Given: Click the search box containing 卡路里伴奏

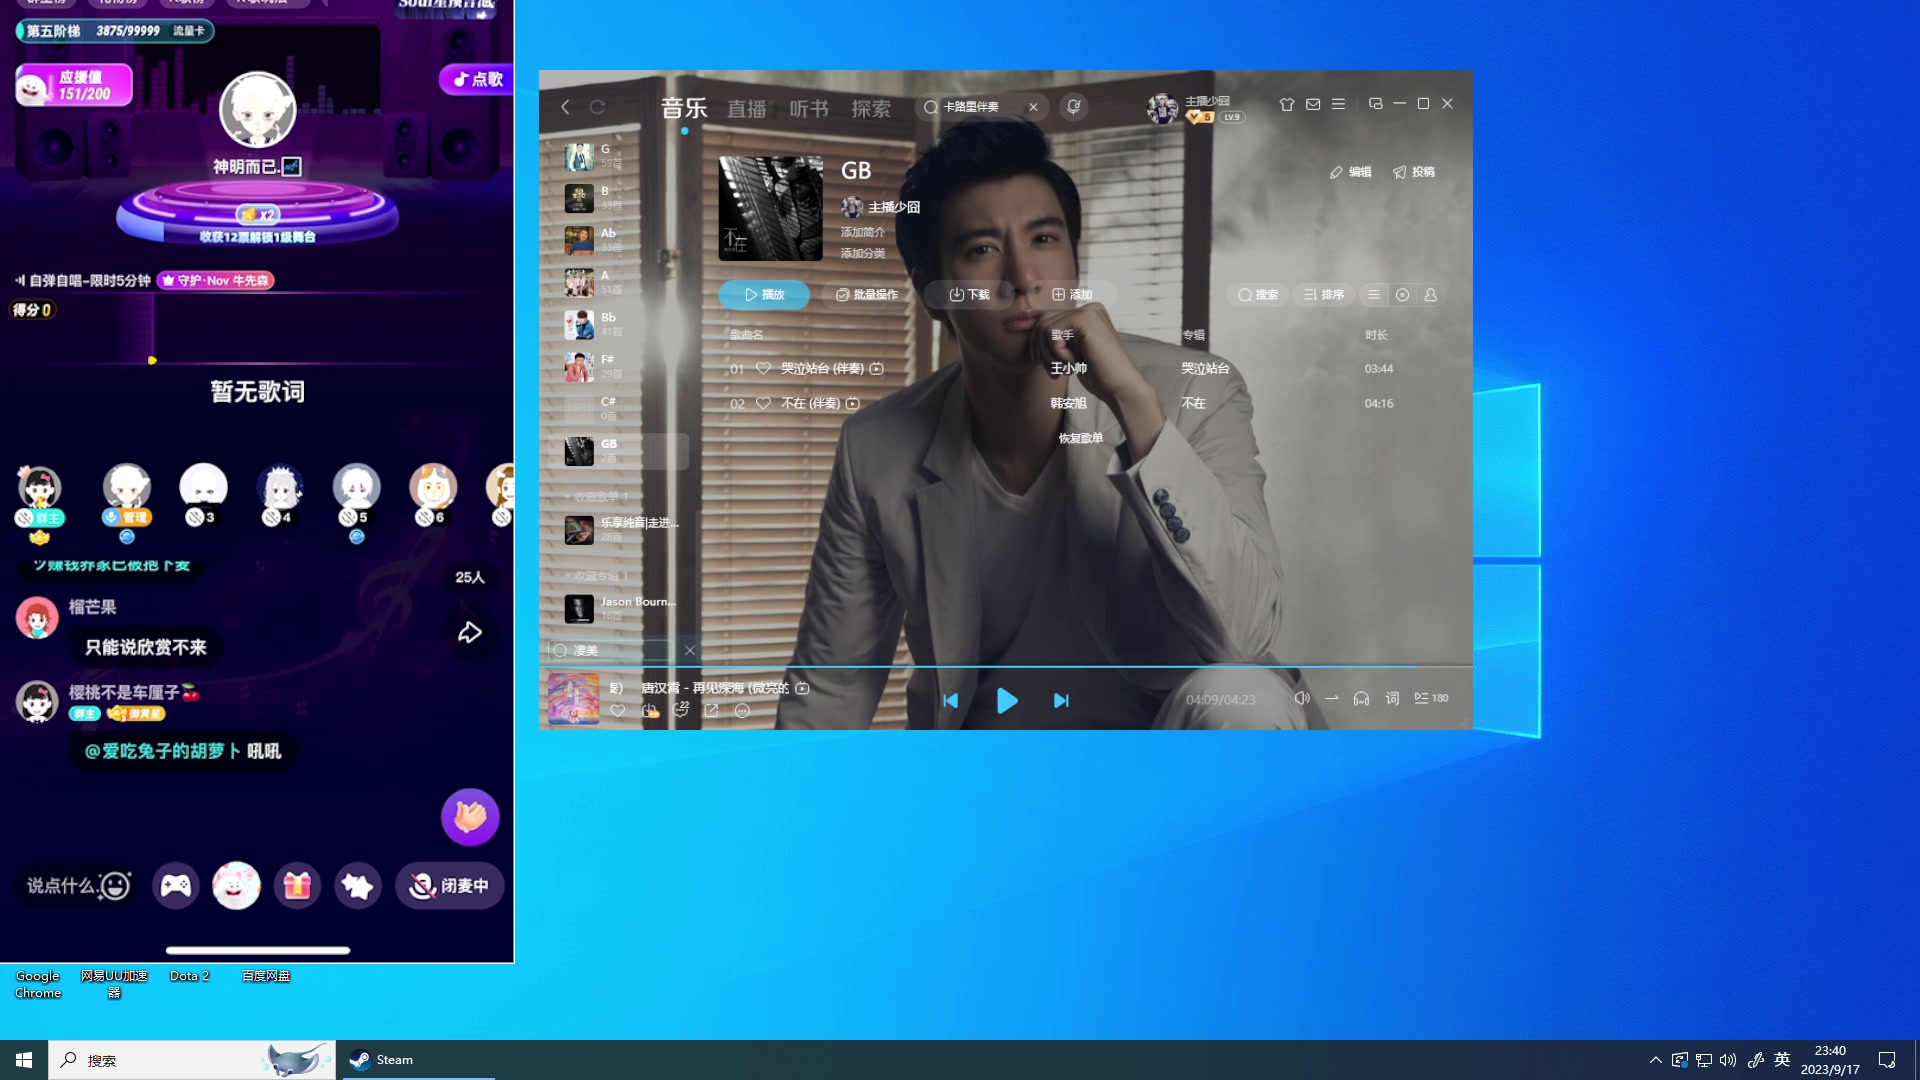Looking at the screenshot, I should [x=980, y=107].
